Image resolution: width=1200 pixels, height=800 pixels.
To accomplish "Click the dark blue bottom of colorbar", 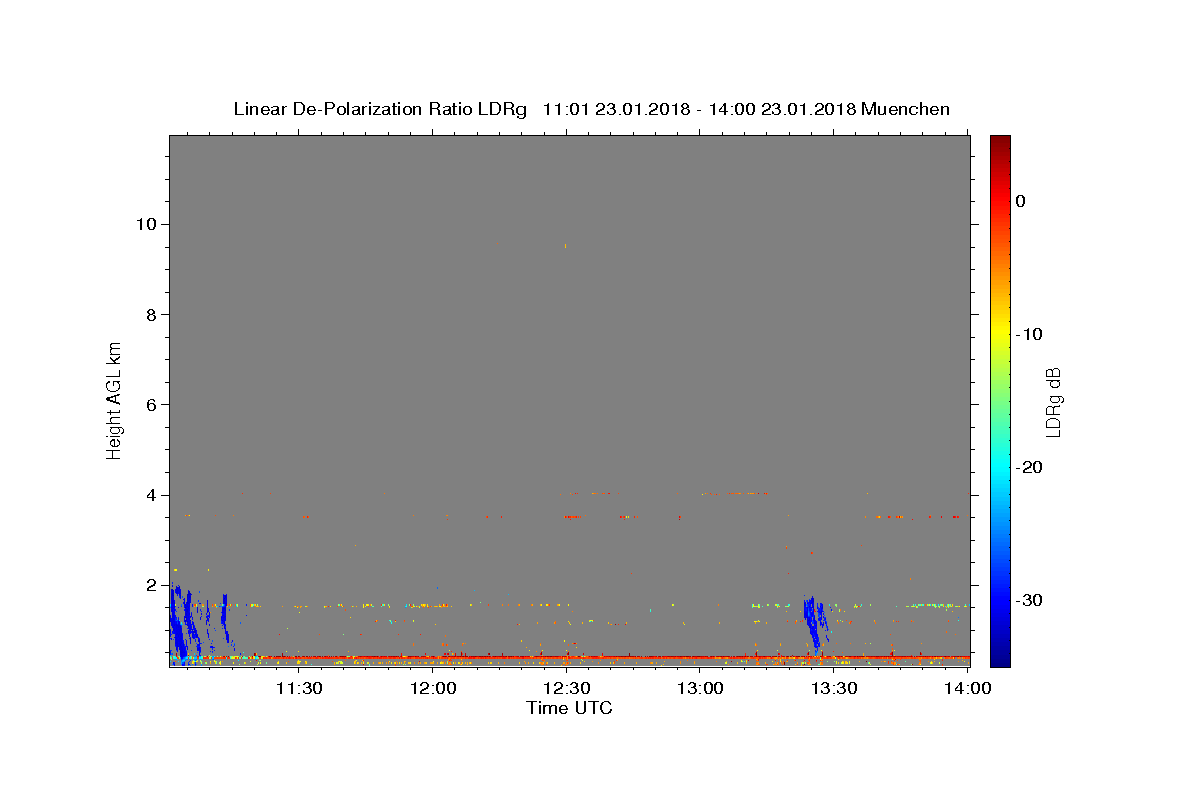I will 1000,655.
